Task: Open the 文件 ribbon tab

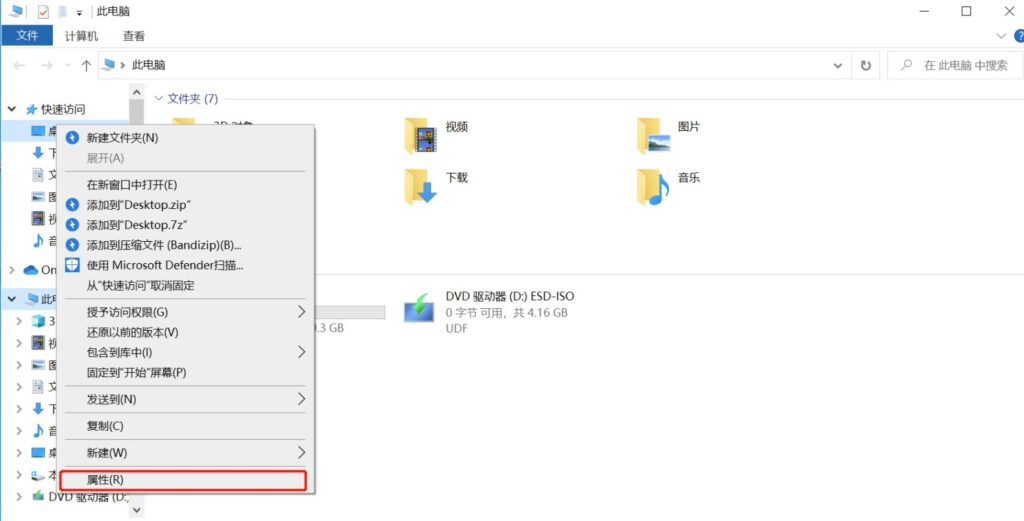Action: [x=27, y=36]
